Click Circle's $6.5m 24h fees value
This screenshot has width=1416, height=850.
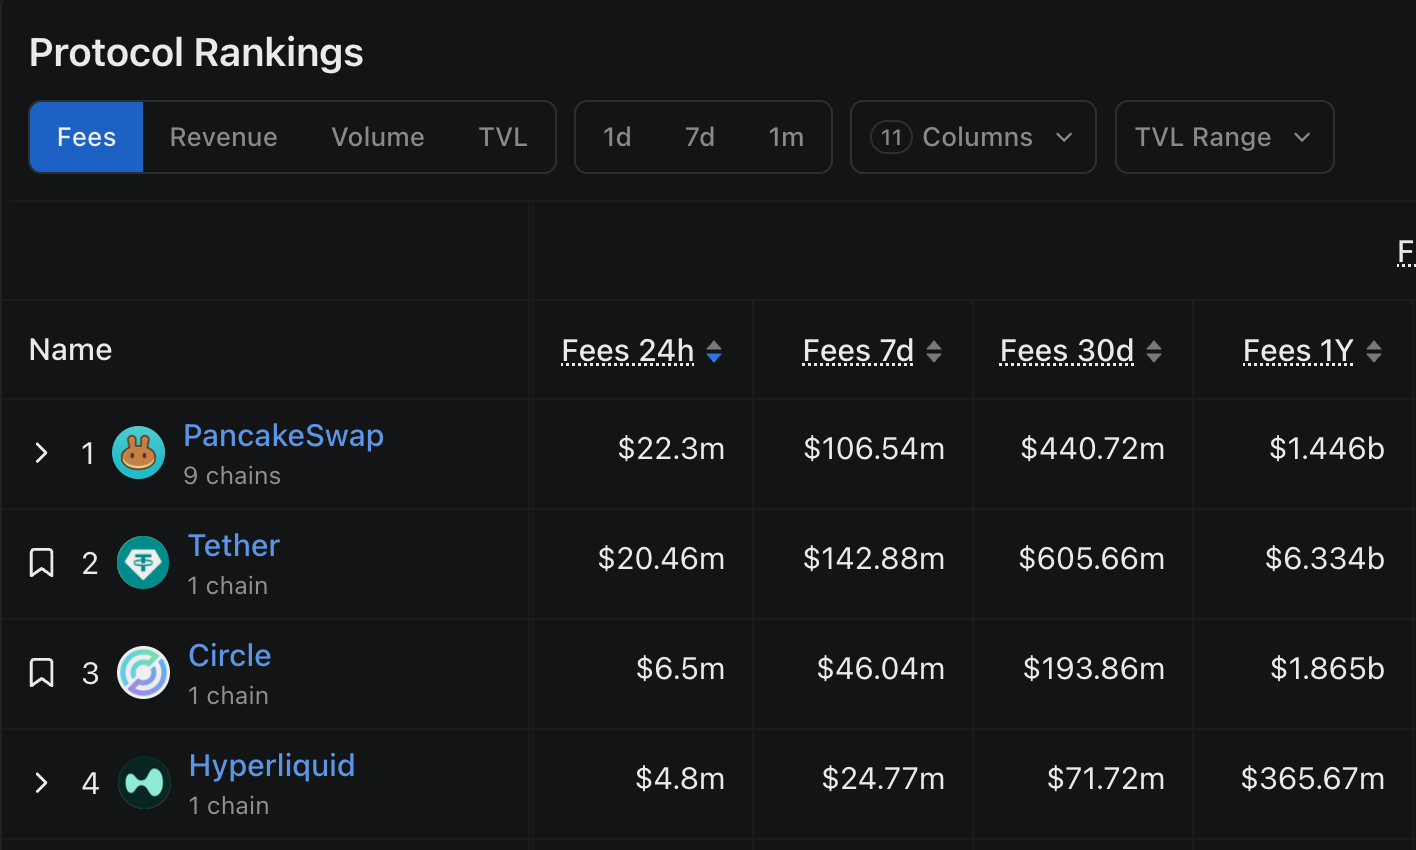click(x=680, y=669)
